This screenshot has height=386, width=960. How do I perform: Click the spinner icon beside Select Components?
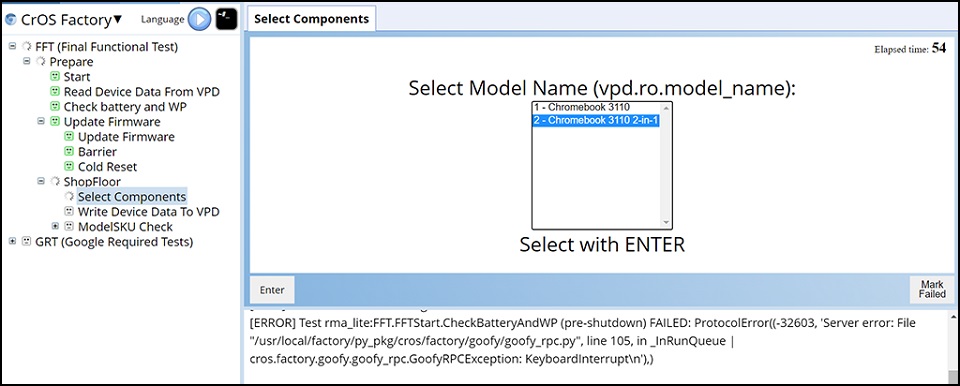(x=69, y=197)
